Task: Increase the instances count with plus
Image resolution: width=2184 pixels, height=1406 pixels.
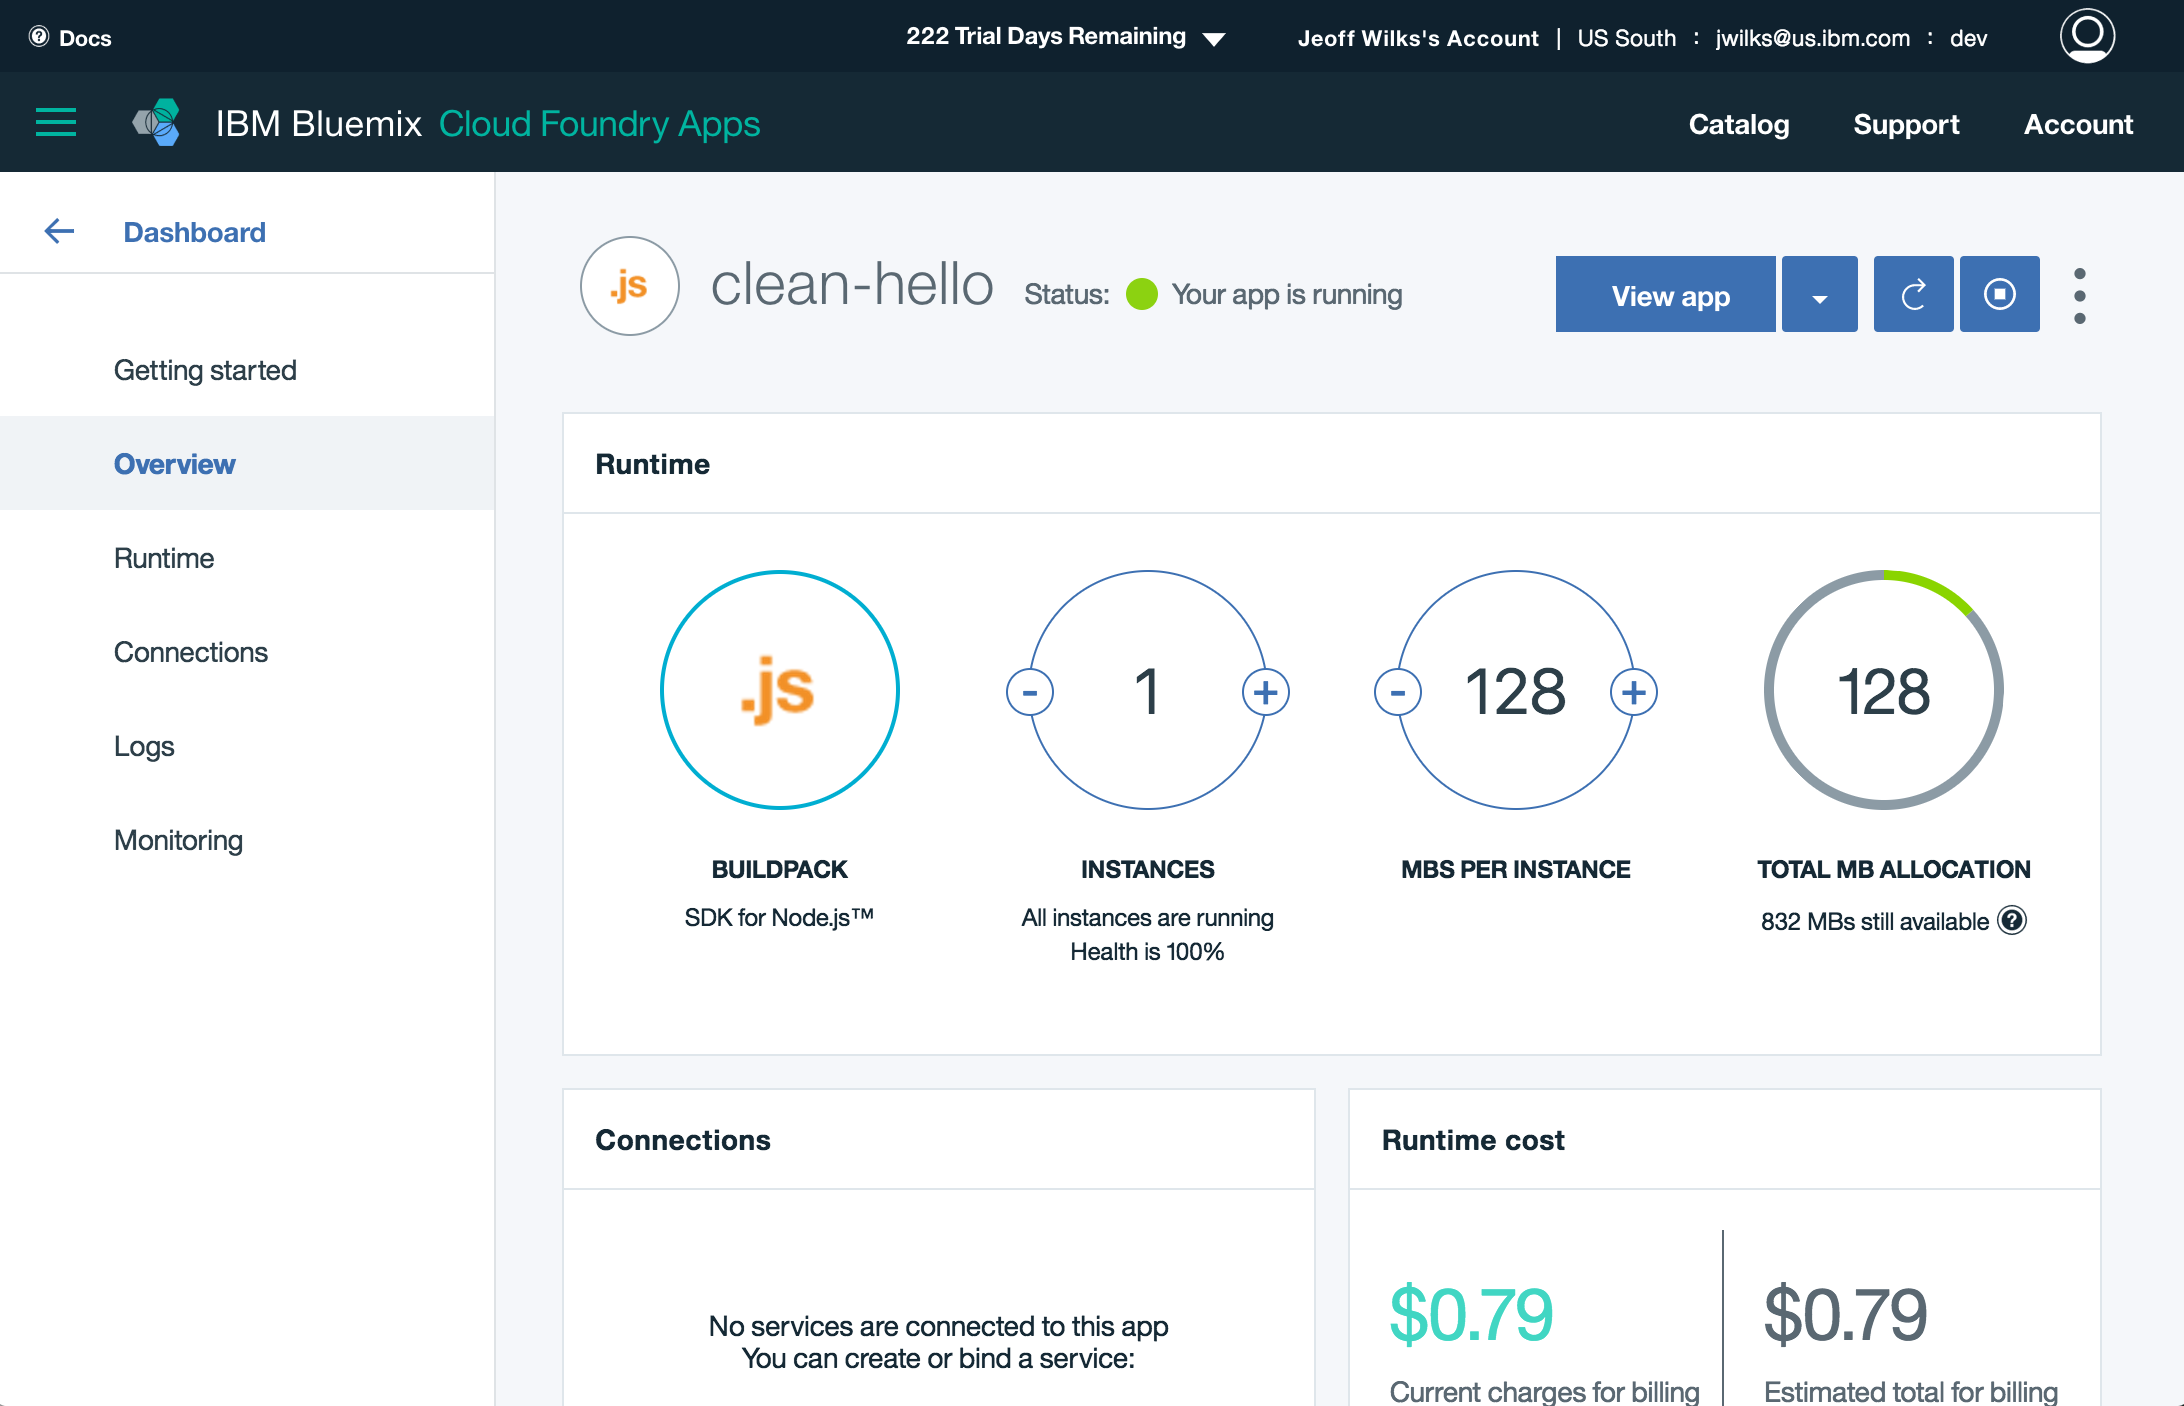Action: click(1265, 692)
